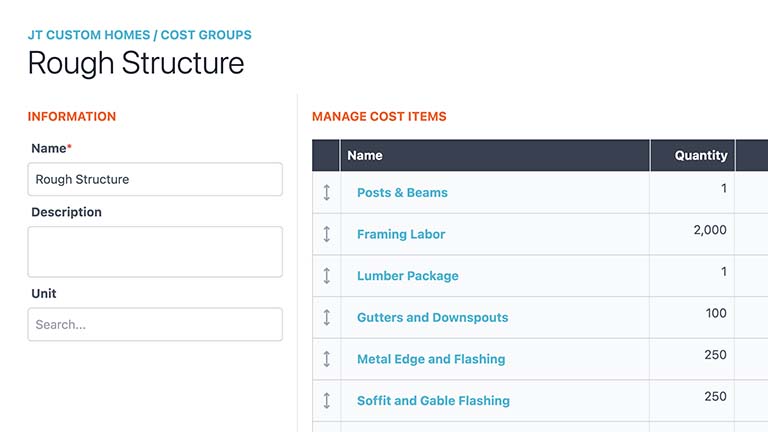This screenshot has height=432, width=768.
Task: Select the Gutters and Downspouts link
Action: 432,317
